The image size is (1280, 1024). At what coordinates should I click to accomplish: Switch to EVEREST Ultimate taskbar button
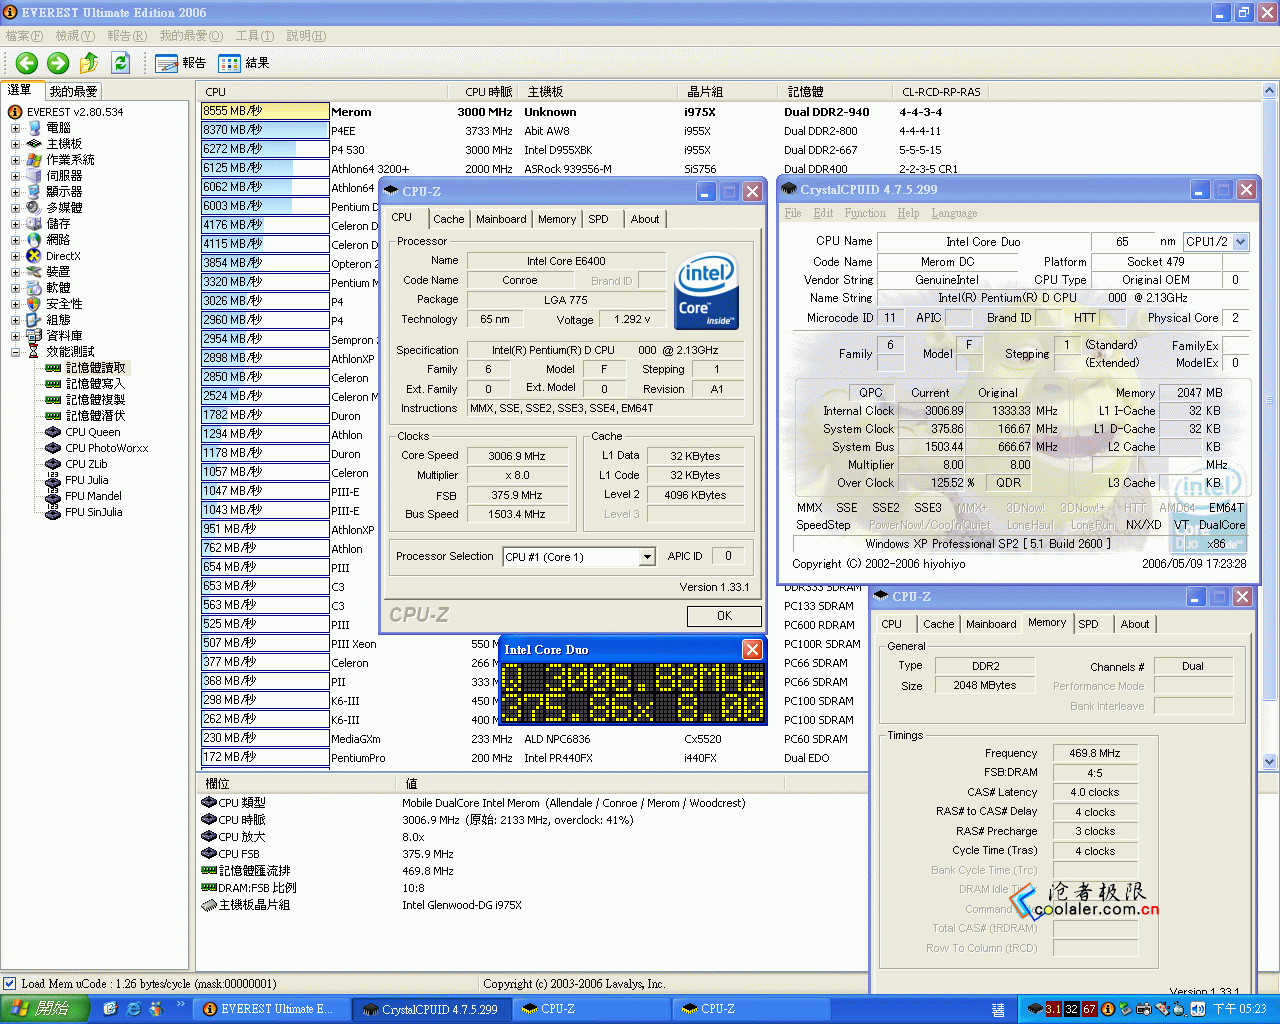click(270, 1010)
